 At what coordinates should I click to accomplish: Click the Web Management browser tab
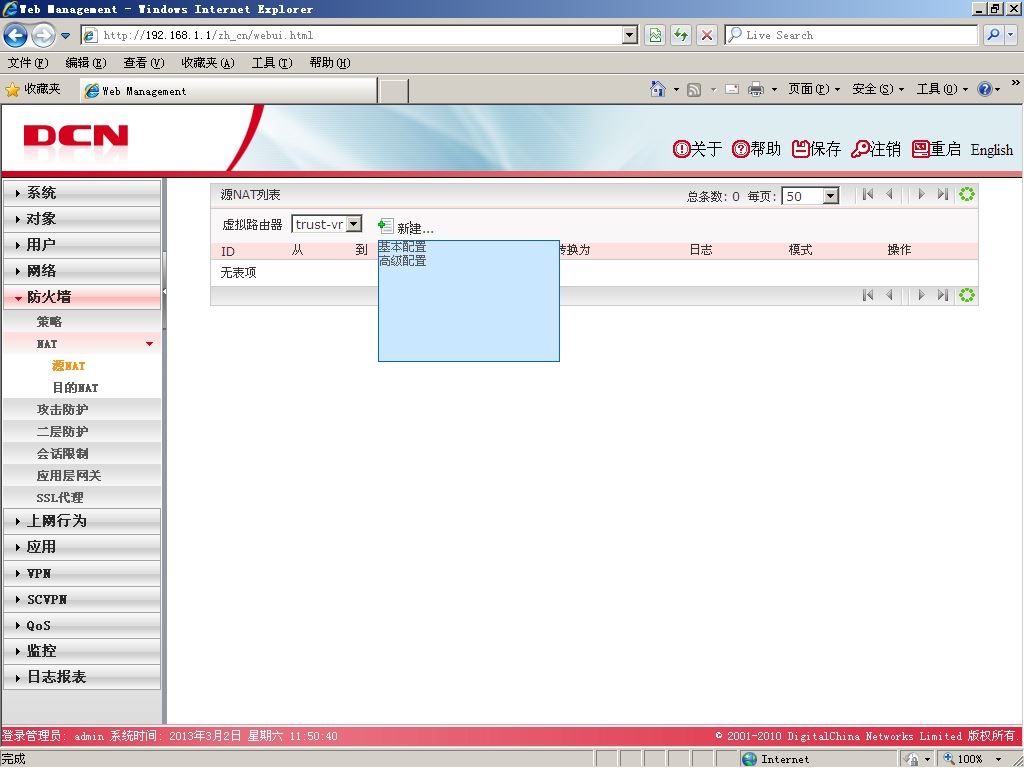(x=229, y=91)
